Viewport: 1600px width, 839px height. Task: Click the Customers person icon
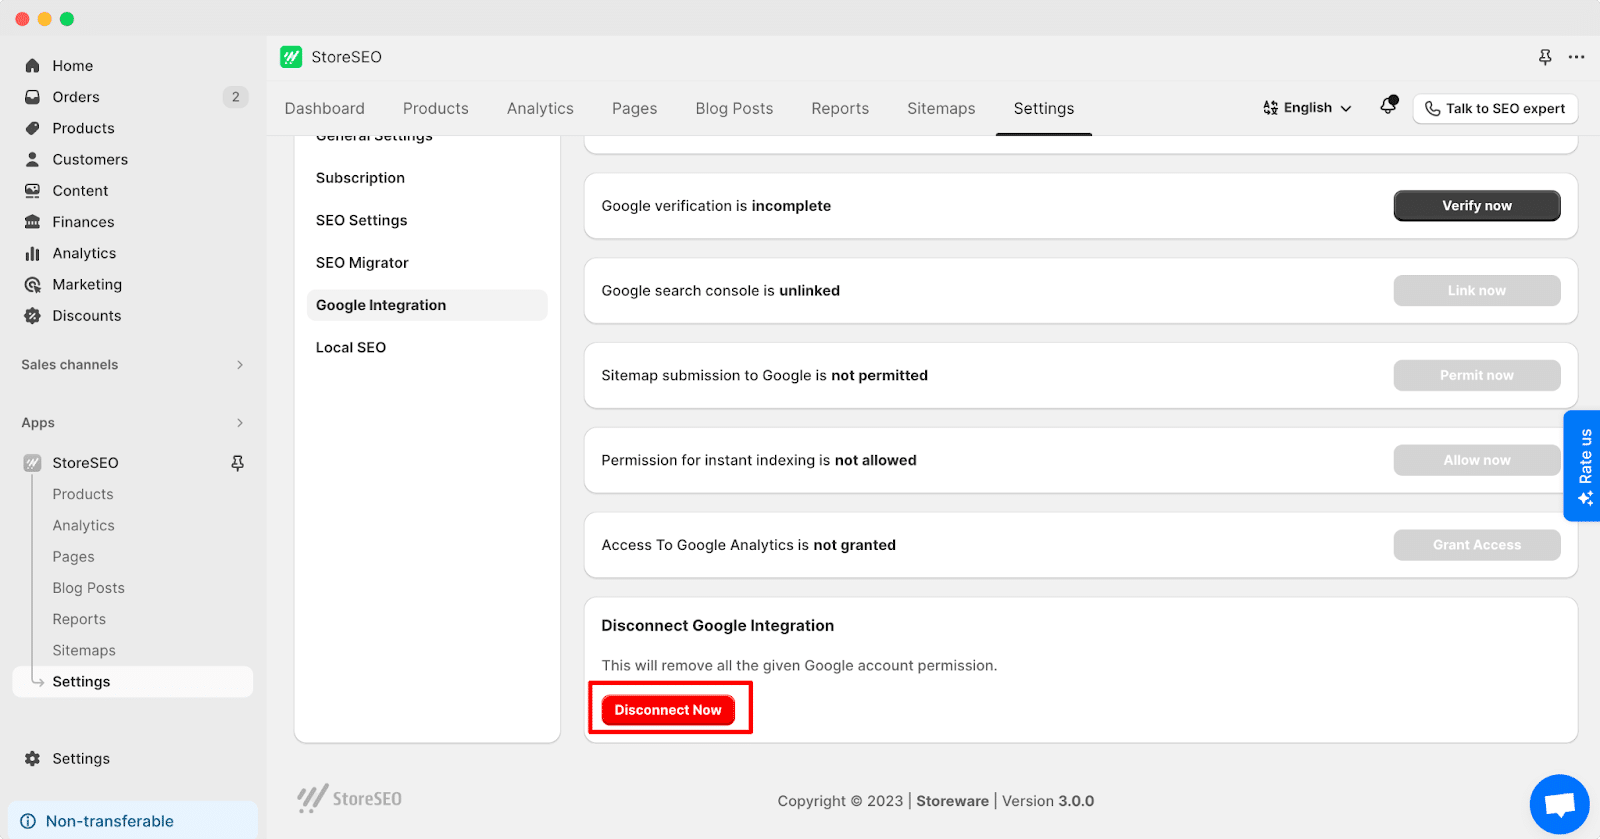click(32, 159)
